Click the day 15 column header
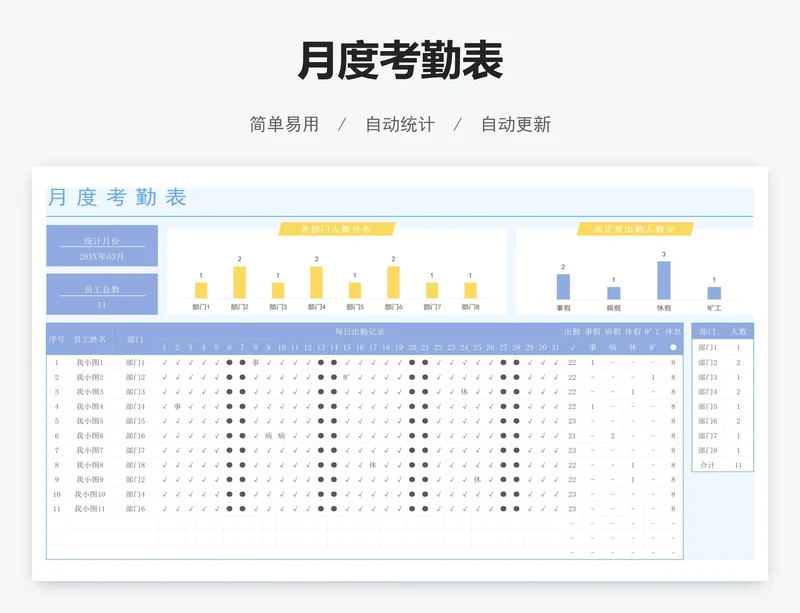The width and height of the screenshot is (800, 613). pyautogui.click(x=347, y=347)
